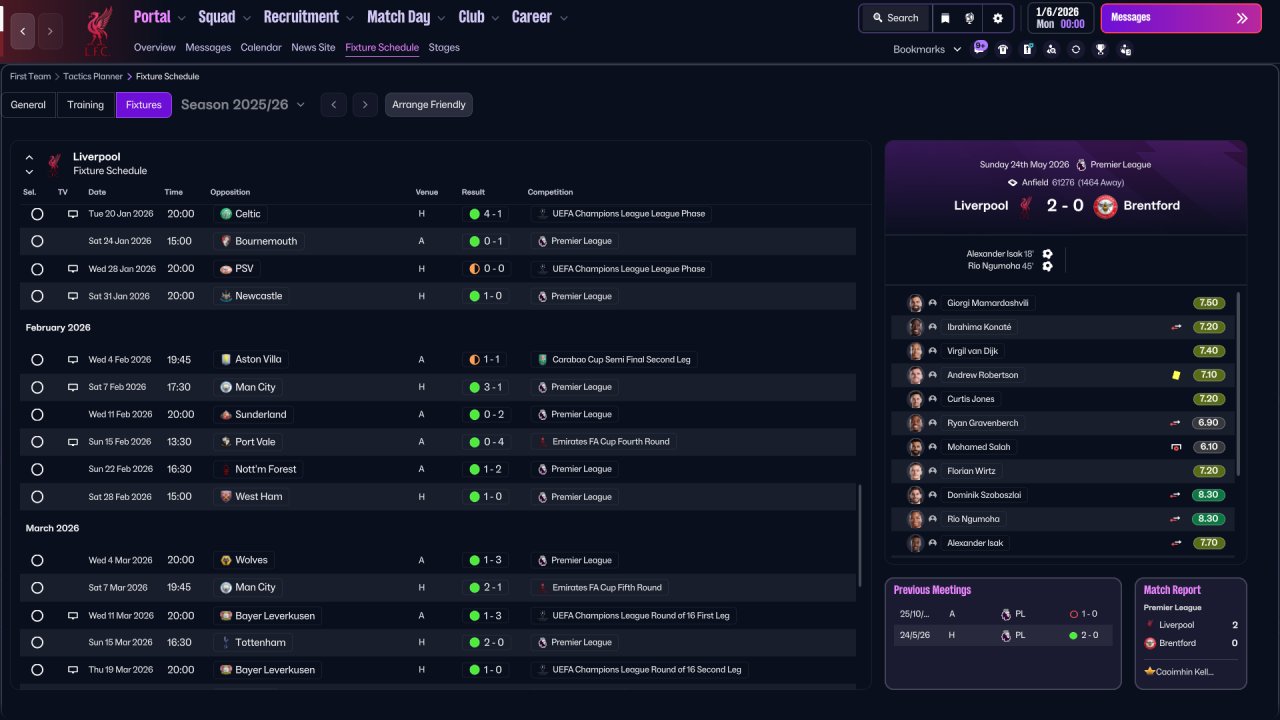Viewport: 1280px width, 720px height.
Task: Select the PSV fixture radio button
Action: coord(37,269)
